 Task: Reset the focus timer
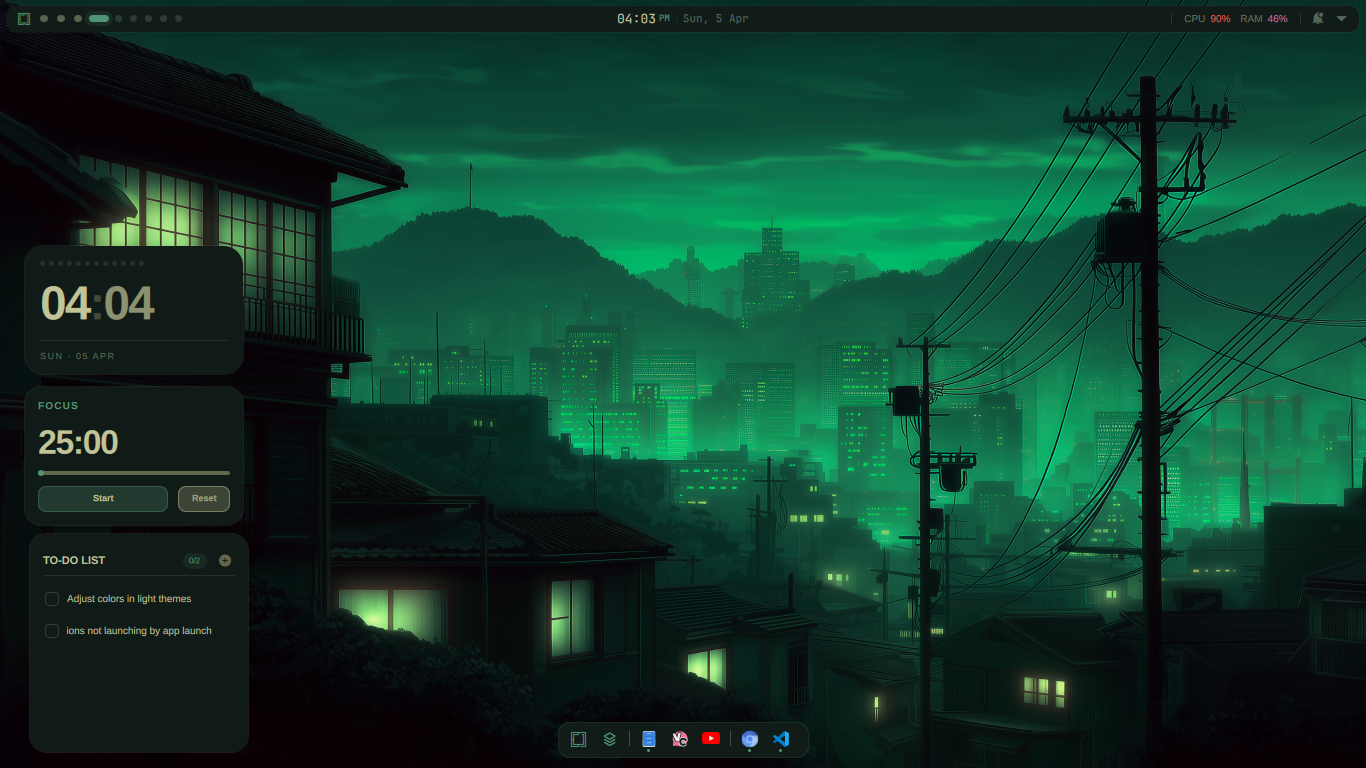click(204, 498)
